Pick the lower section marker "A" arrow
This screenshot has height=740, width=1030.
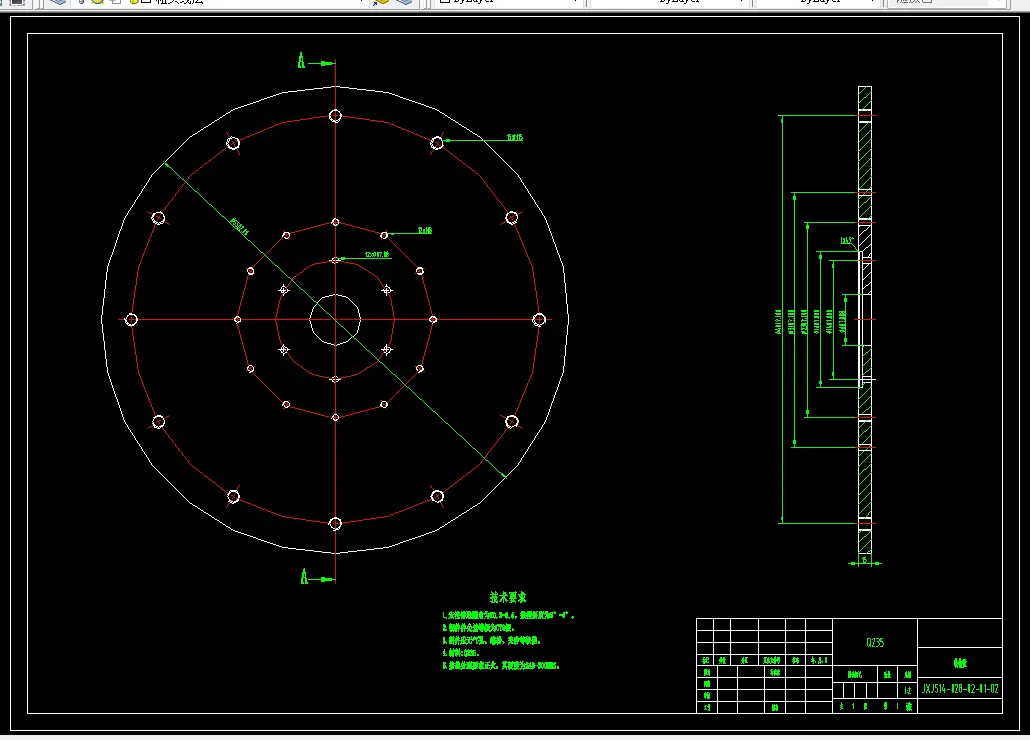pos(317,577)
